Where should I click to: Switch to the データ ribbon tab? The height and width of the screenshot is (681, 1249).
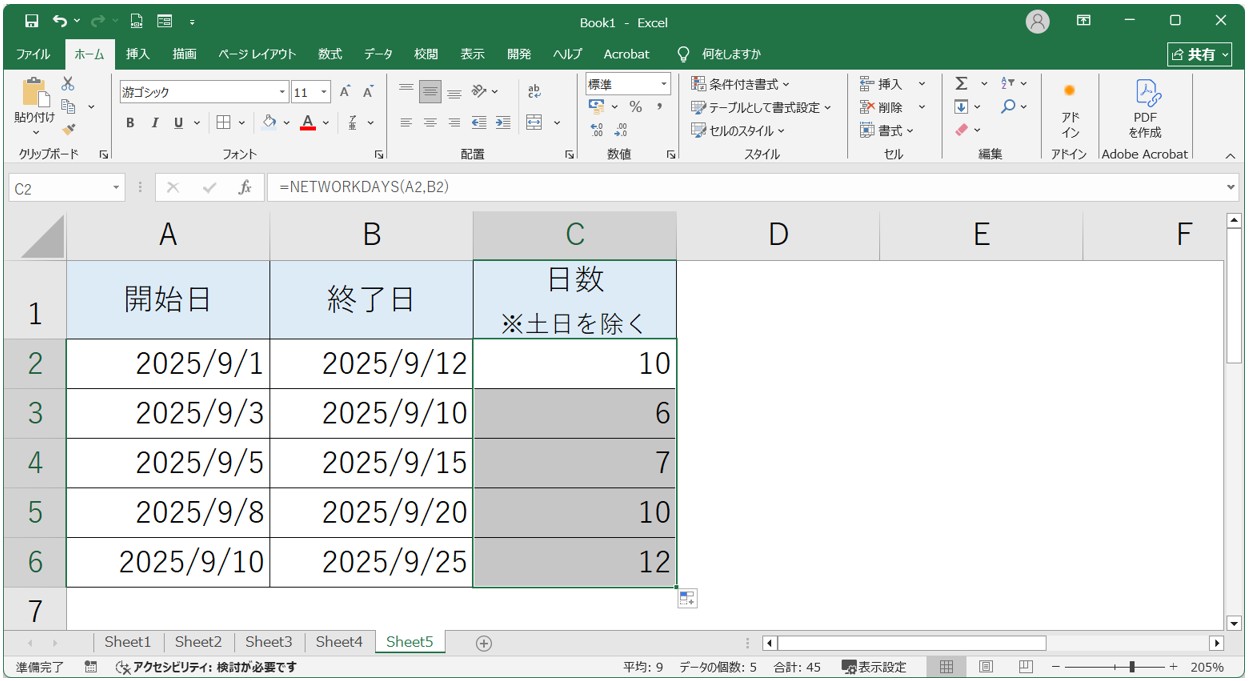tap(378, 54)
